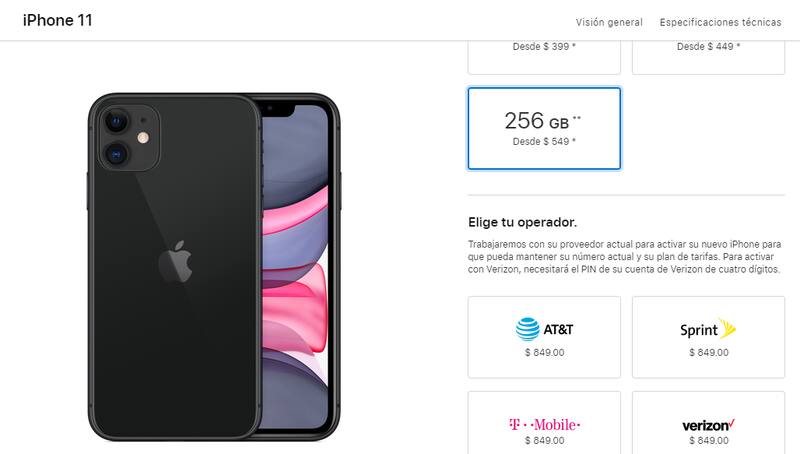This screenshot has width=800, height=454.
Task: Select Verizon carrier tile
Action: (709, 423)
